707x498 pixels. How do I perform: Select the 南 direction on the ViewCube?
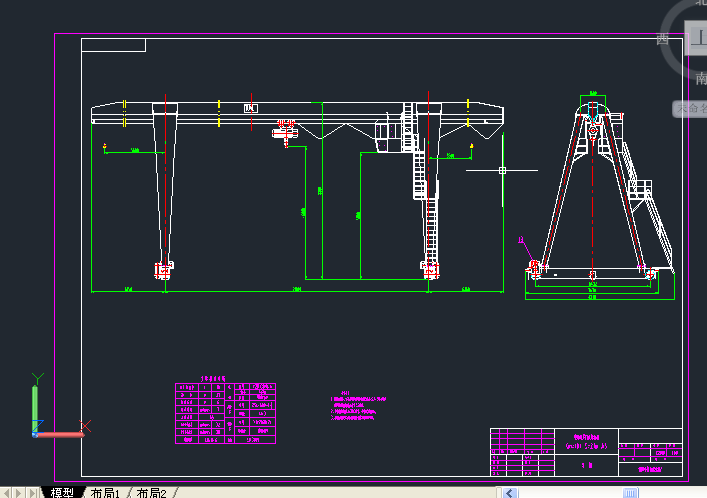click(701, 78)
